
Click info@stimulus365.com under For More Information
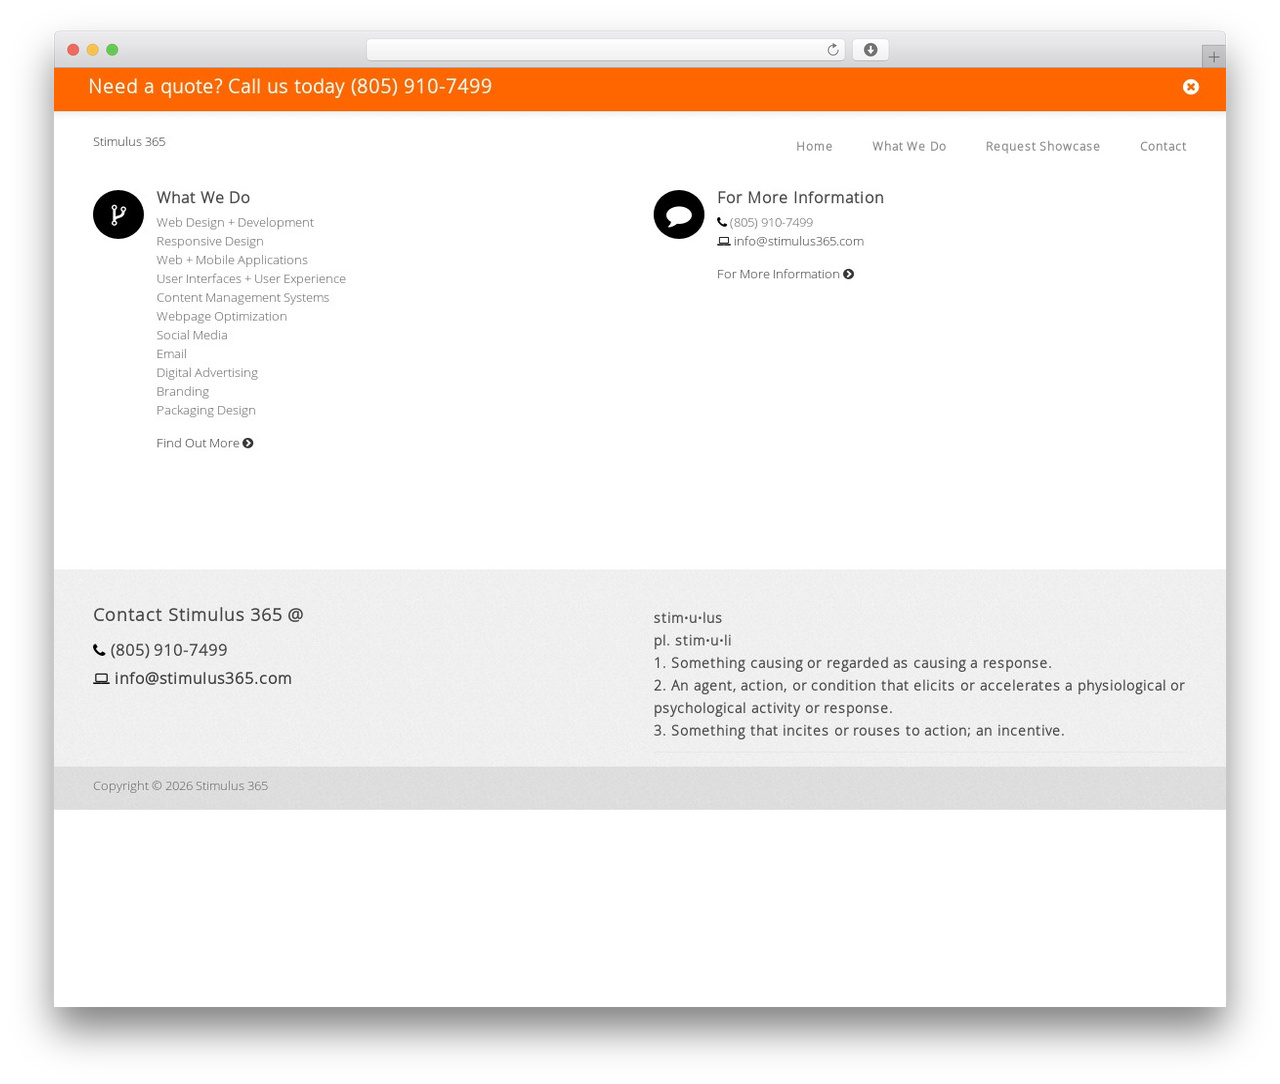798,241
